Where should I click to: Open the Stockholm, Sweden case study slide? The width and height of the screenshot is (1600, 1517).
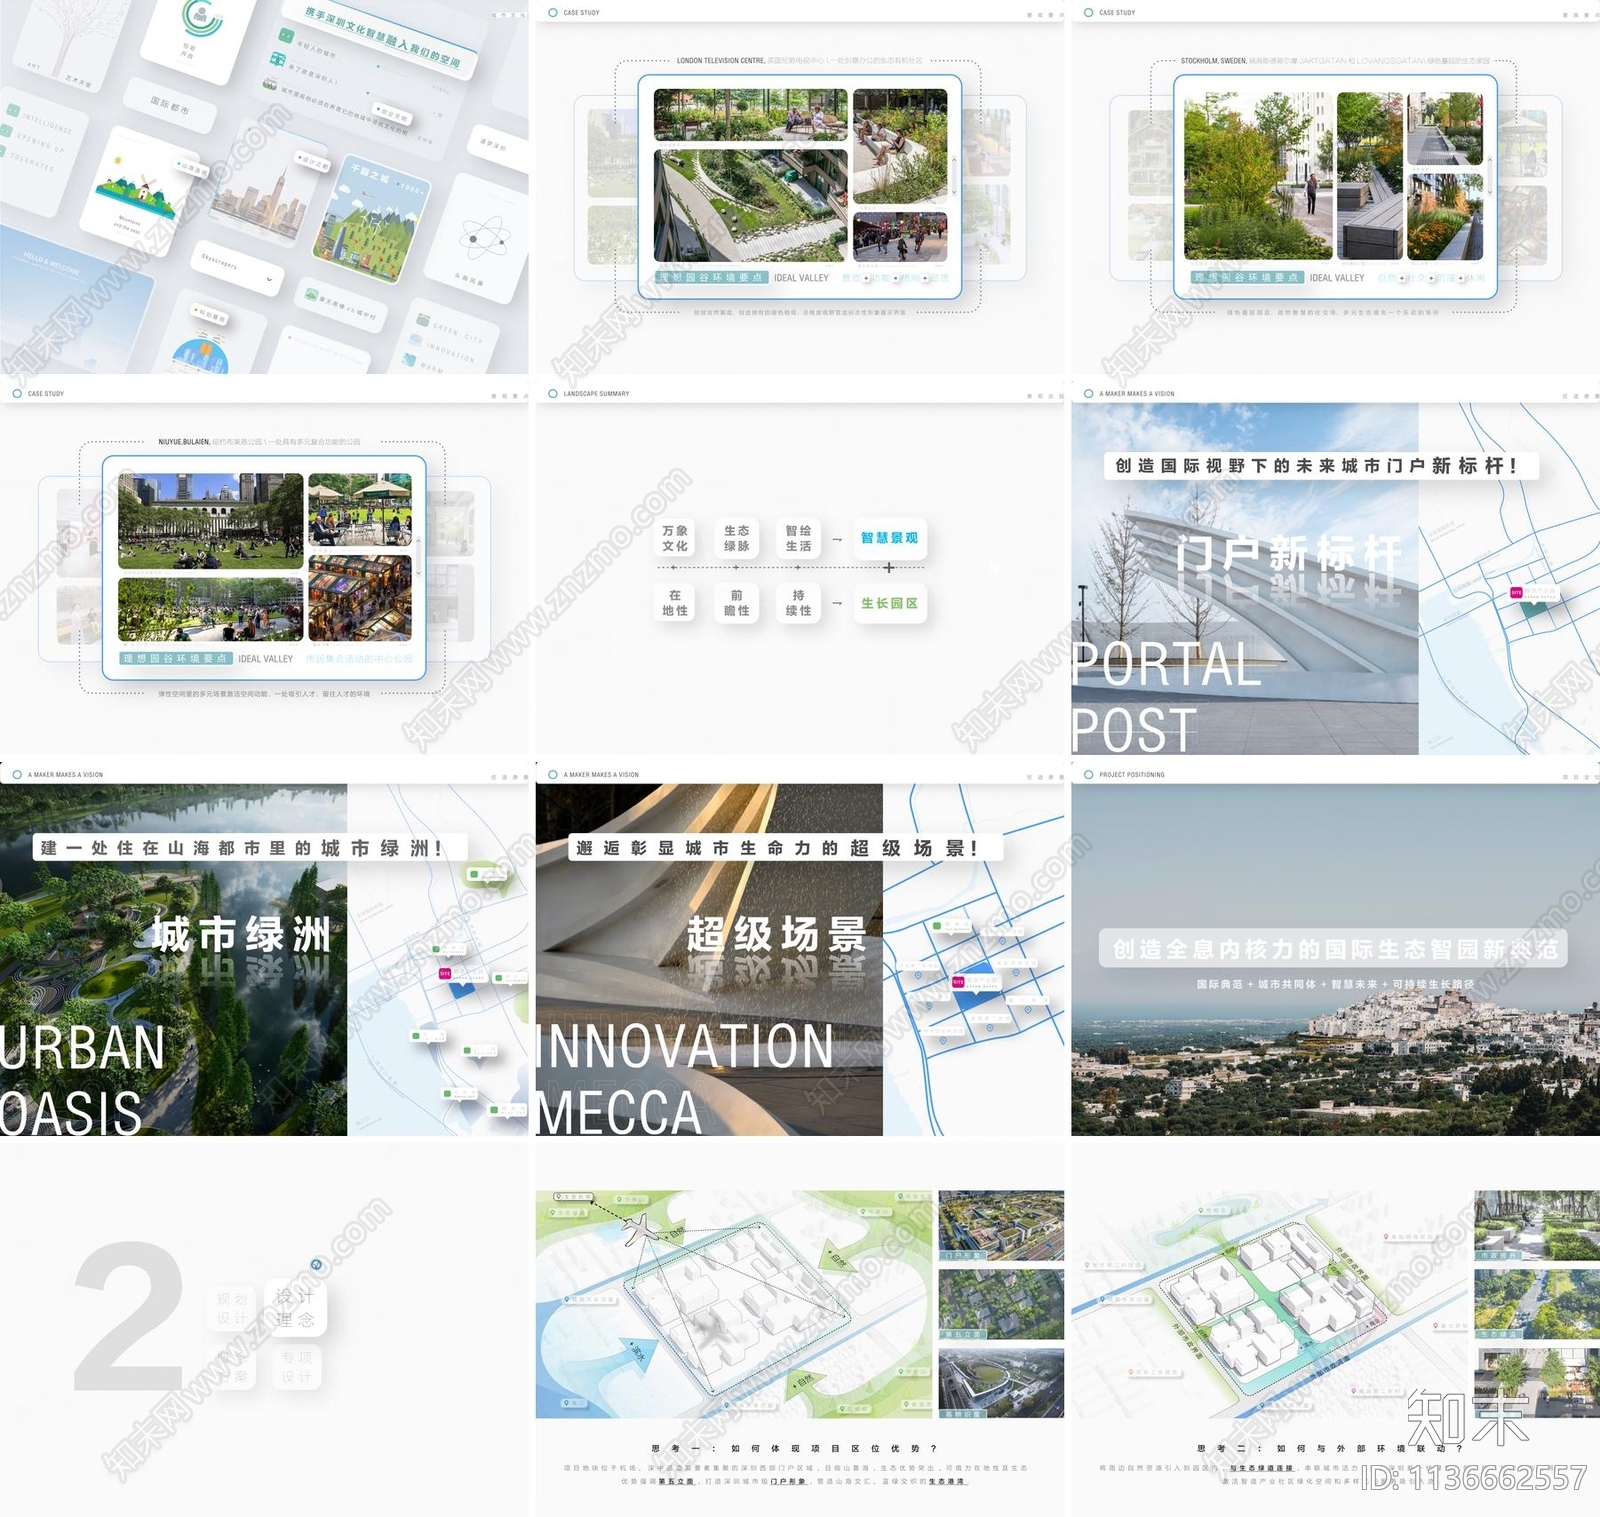[1335, 187]
